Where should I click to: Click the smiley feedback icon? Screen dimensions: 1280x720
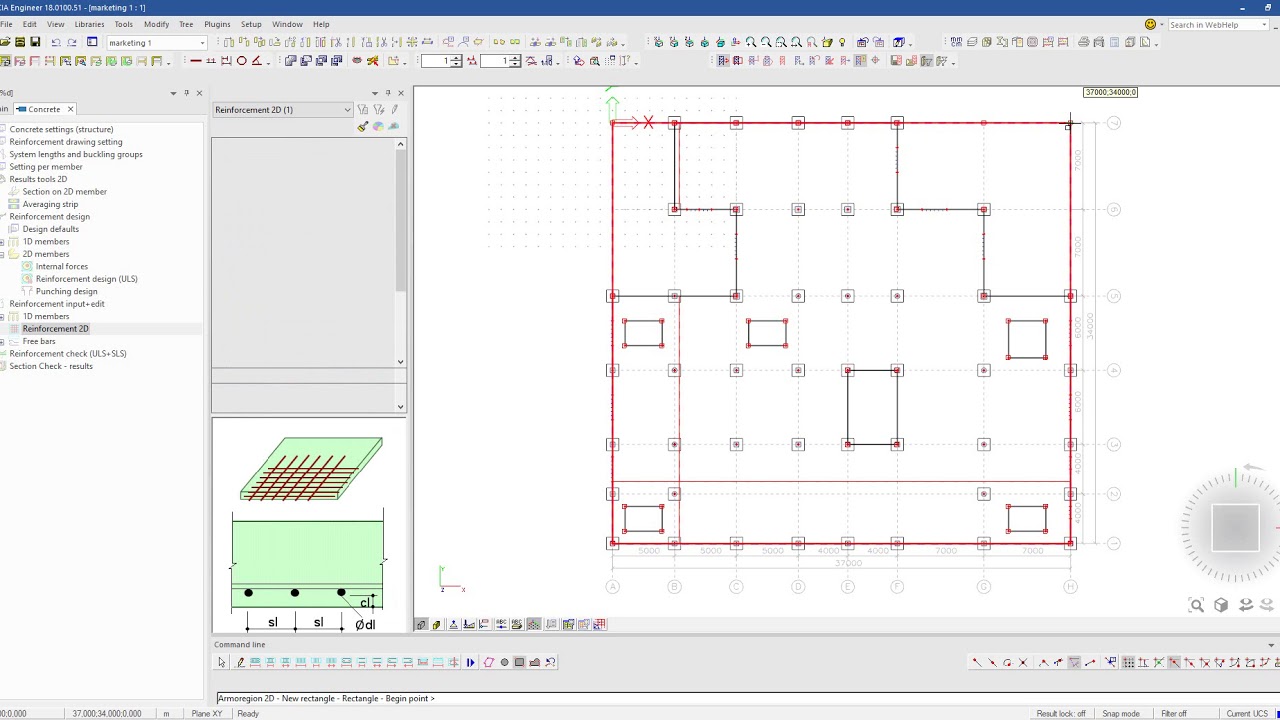1150,24
